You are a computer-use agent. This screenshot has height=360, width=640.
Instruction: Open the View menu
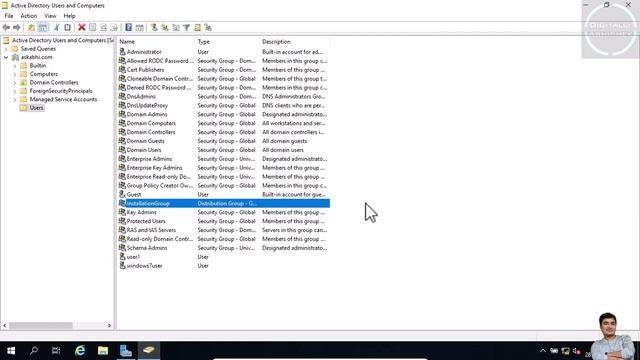[x=50, y=16]
